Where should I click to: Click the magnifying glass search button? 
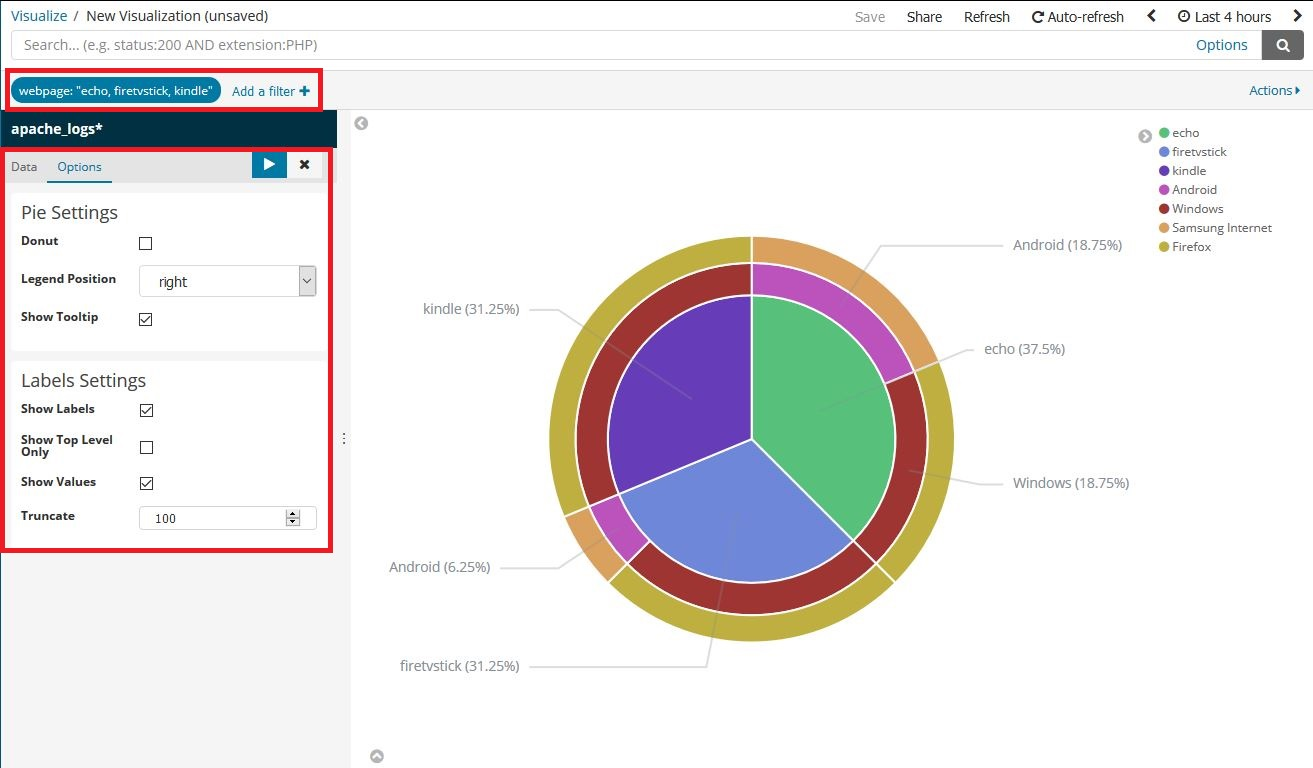pyautogui.click(x=1281, y=45)
